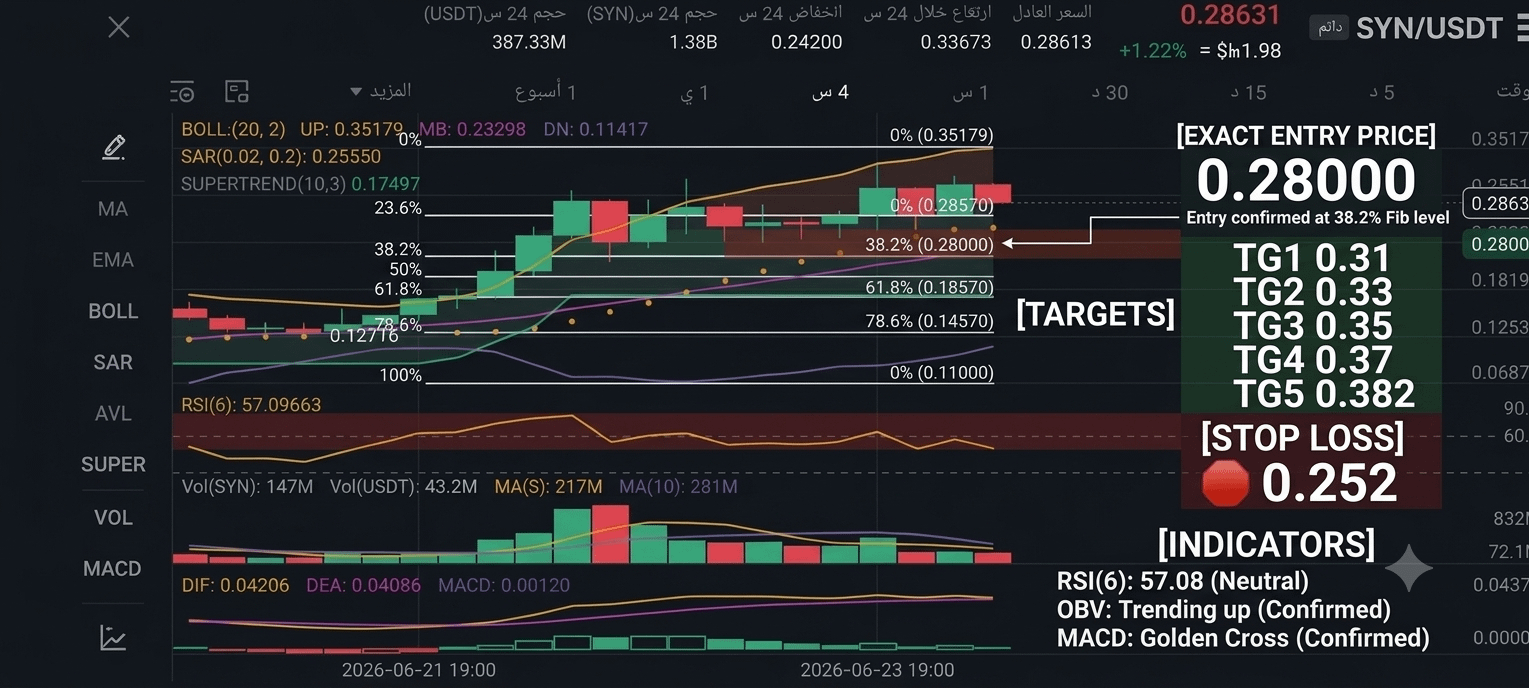This screenshot has width=1529, height=688.
Task: Toggle the SAR indicator
Action: click(x=113, y=362)
